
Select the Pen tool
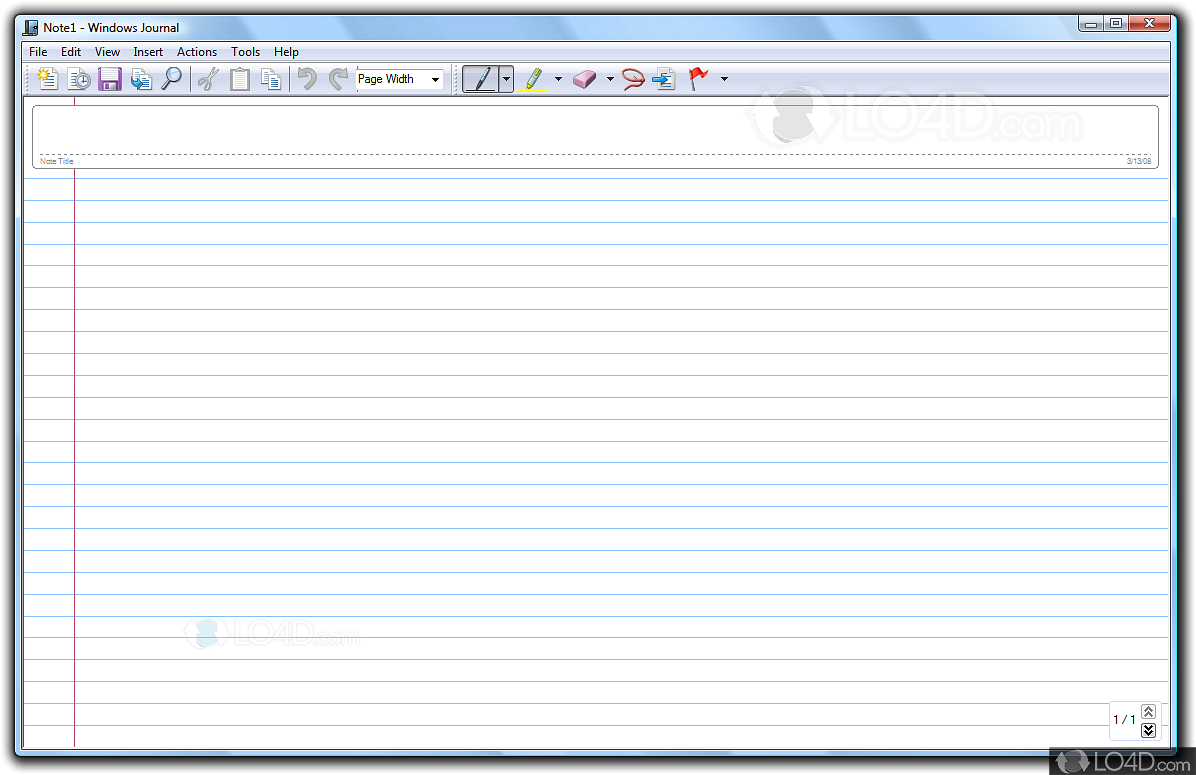pos(481,79)
